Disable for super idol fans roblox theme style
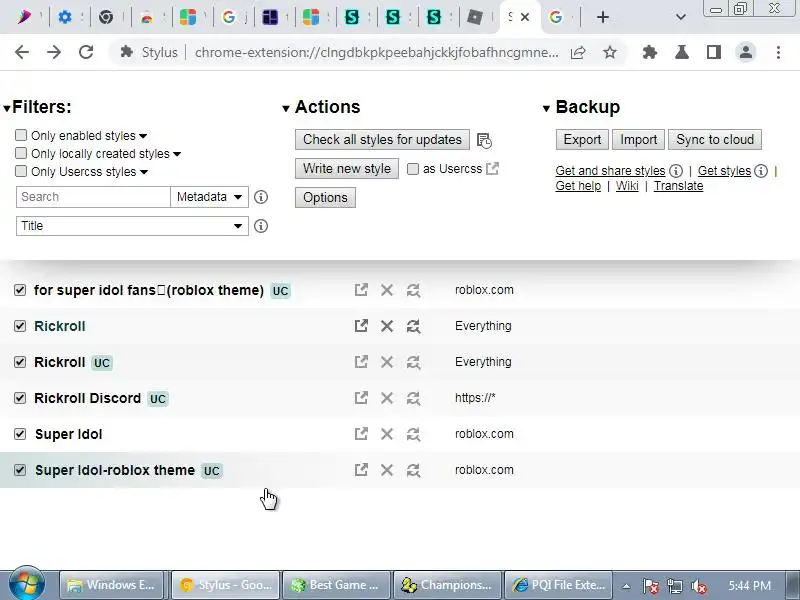800x600 pixels. click(20, 290)
